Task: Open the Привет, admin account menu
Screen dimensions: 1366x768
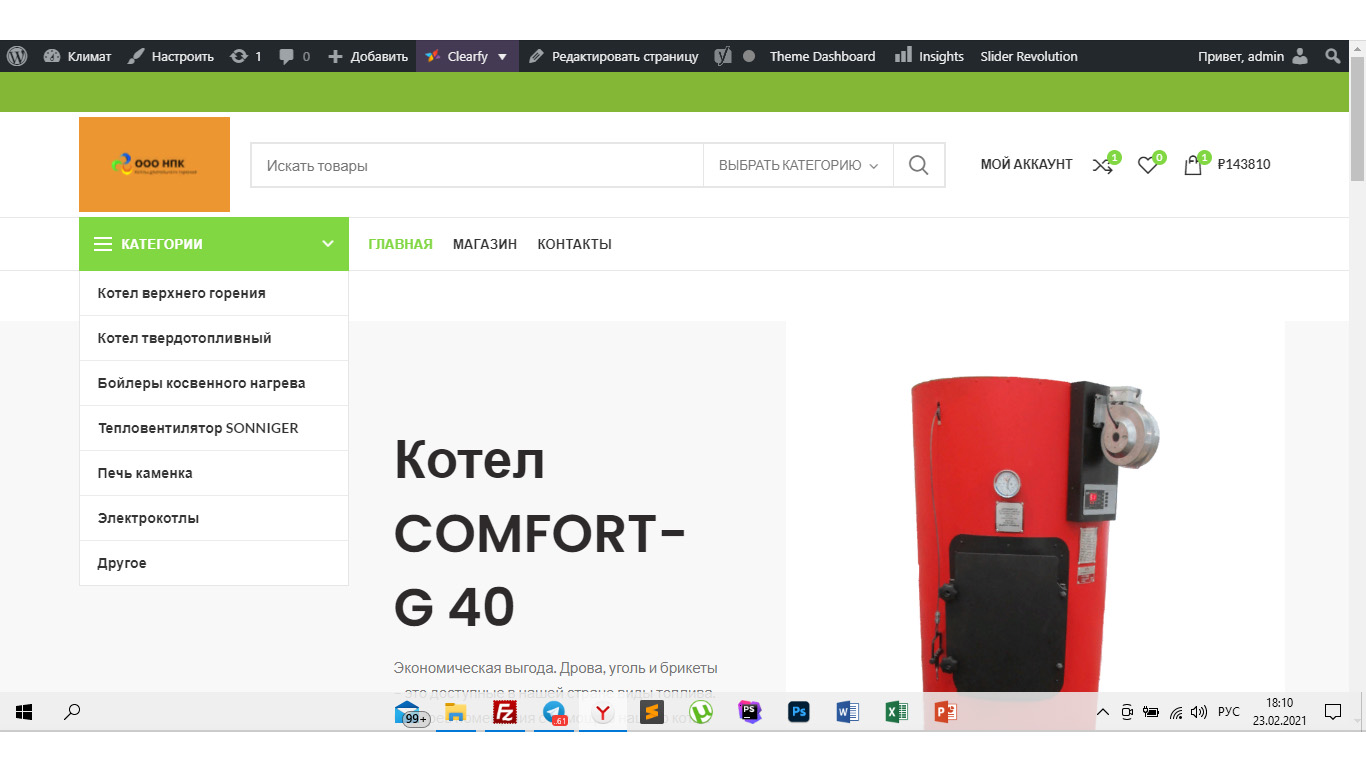Action: pyautogui.click(x=1253, y=56)
